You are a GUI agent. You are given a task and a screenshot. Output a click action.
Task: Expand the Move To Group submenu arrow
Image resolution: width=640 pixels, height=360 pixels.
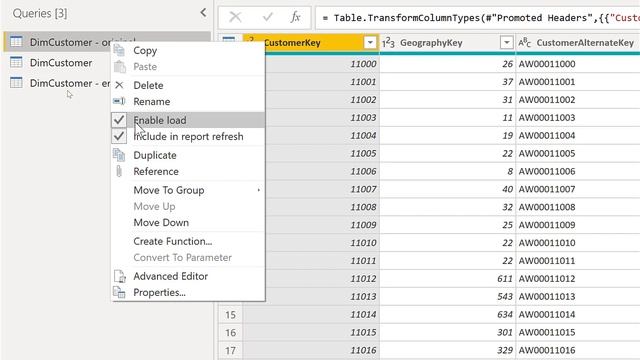[258, 190]
